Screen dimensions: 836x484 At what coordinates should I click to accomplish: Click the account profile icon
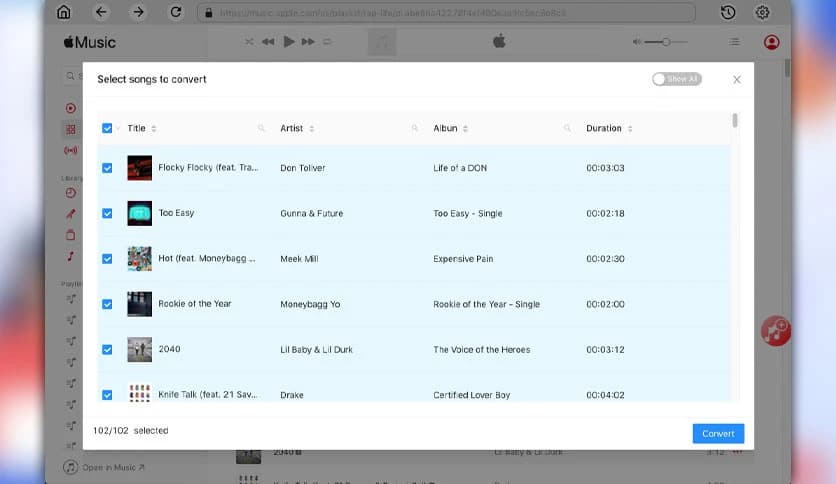point(771,42)
